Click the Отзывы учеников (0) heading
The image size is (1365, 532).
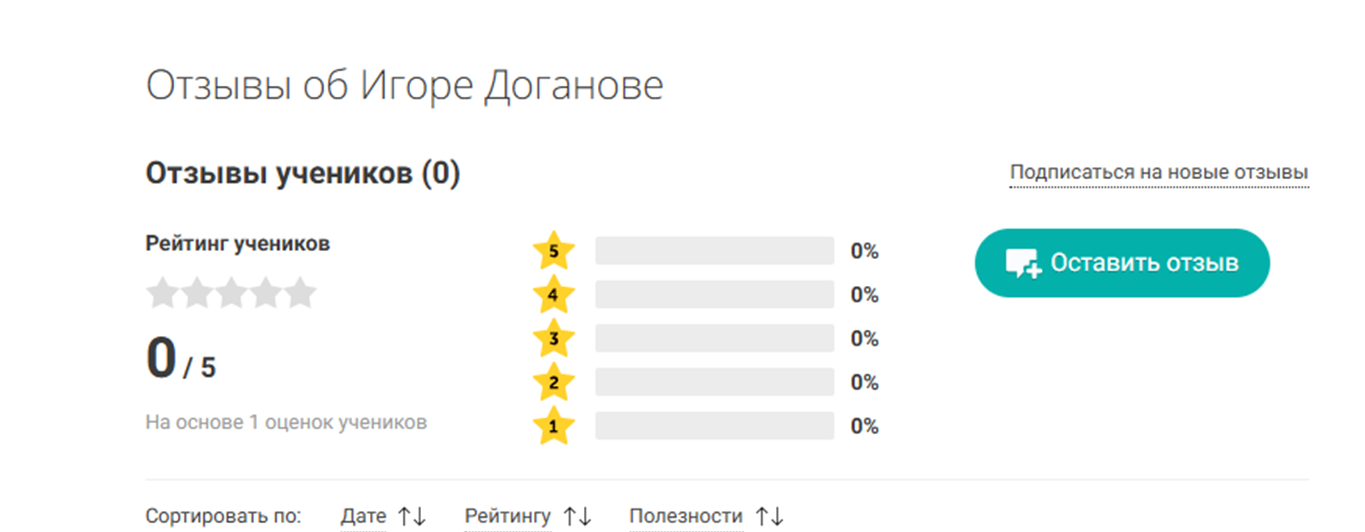(302, 174)
